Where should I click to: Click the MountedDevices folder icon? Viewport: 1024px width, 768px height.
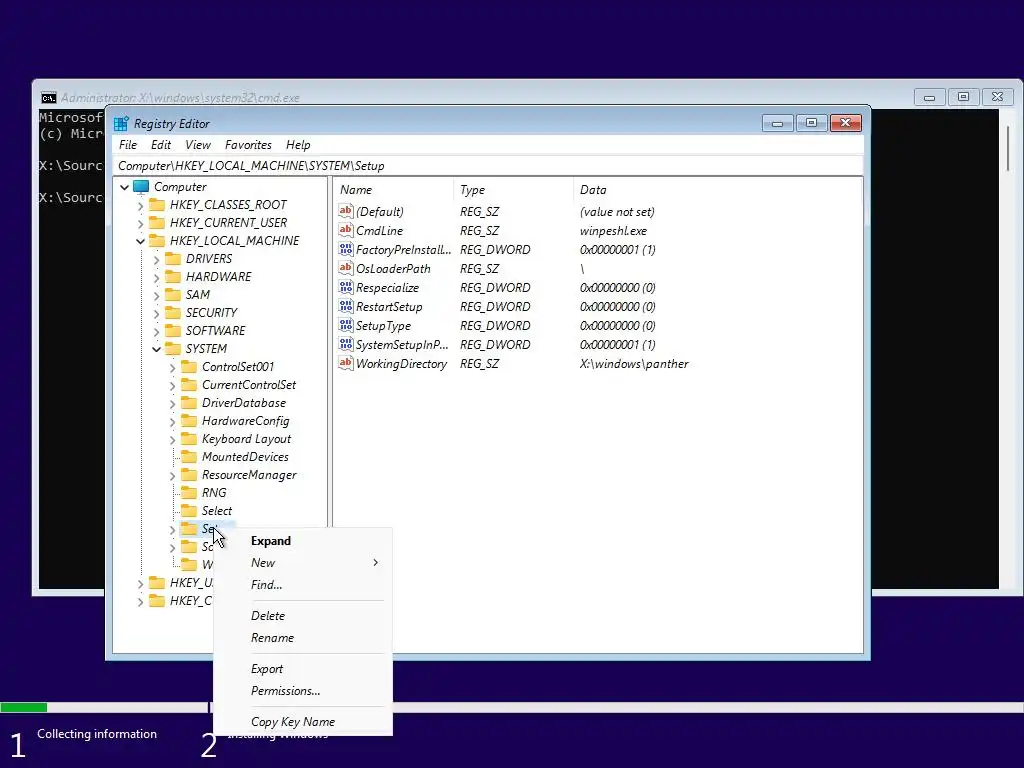coord(189,457)
